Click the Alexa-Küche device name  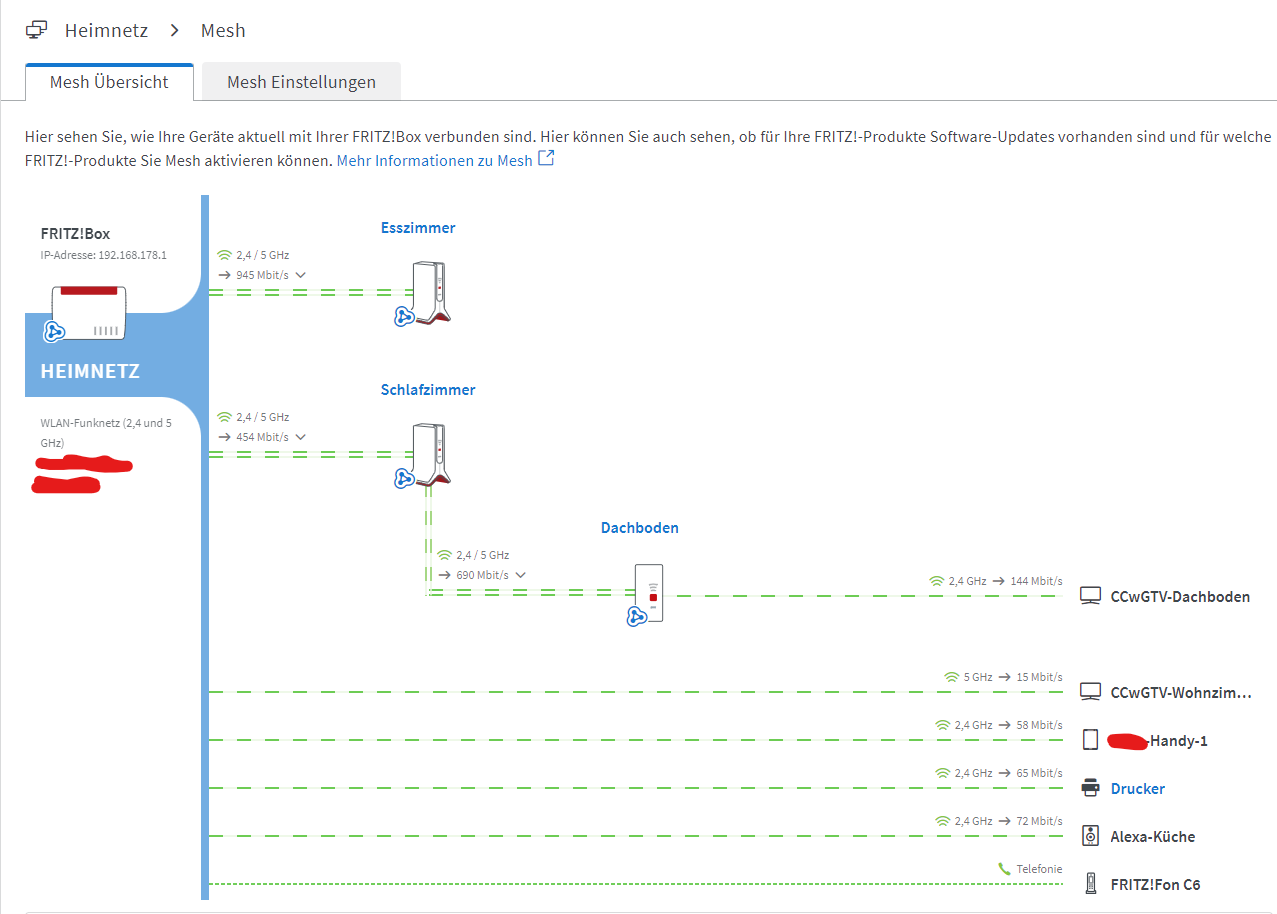click(1153, 837)
